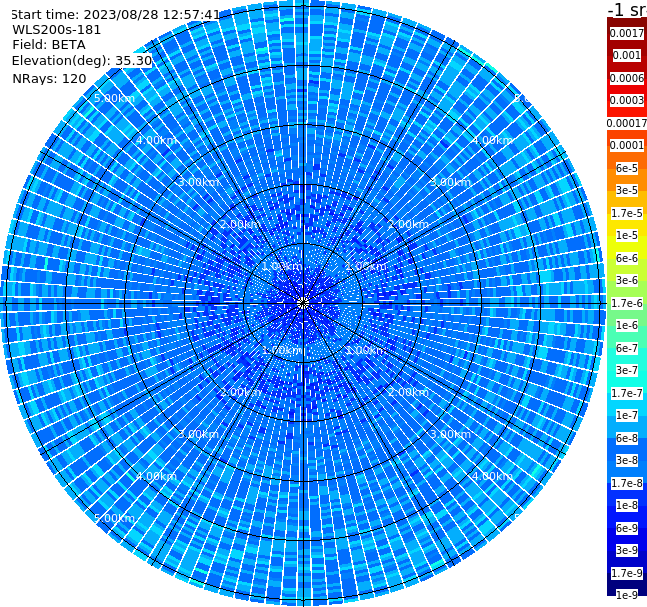Click the 3e-7 colorbar value
This screenshot has height=607, width=647.
click(627, 370)
